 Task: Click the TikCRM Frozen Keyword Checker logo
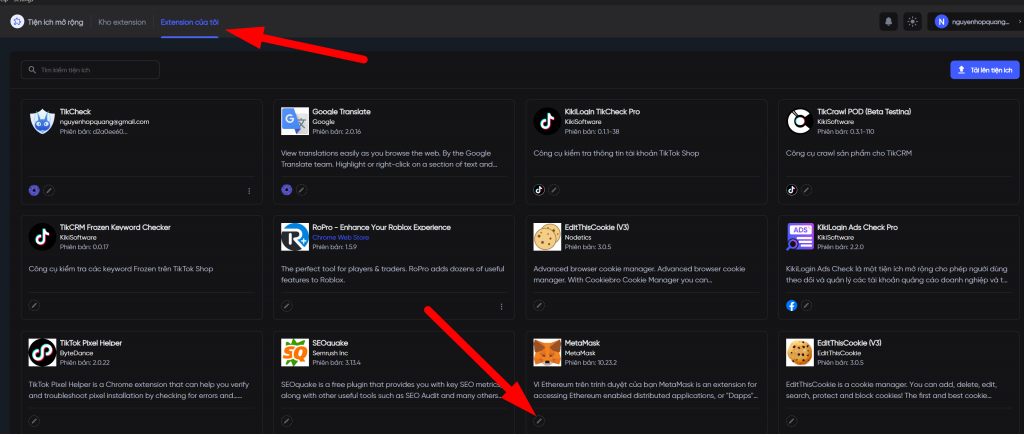(42, 237)
